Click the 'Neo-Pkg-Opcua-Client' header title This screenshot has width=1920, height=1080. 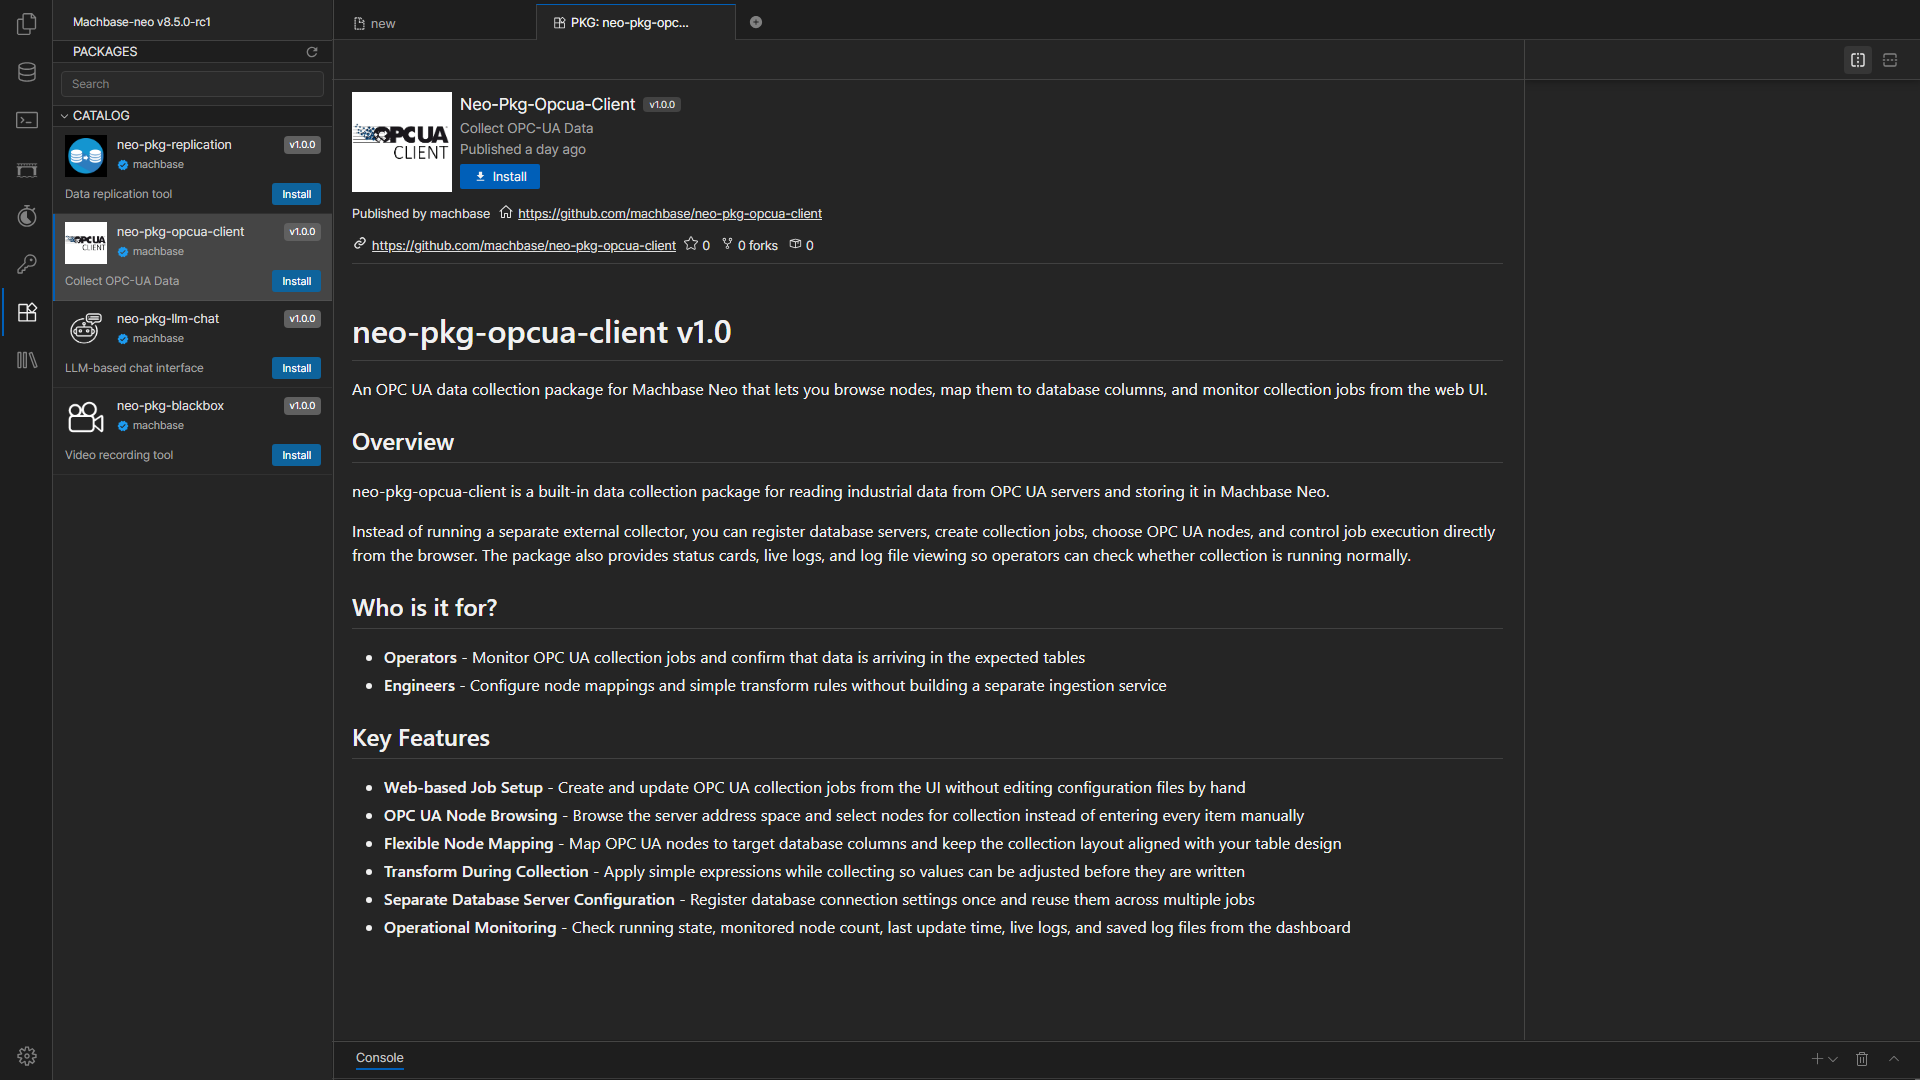click(547, 104)
